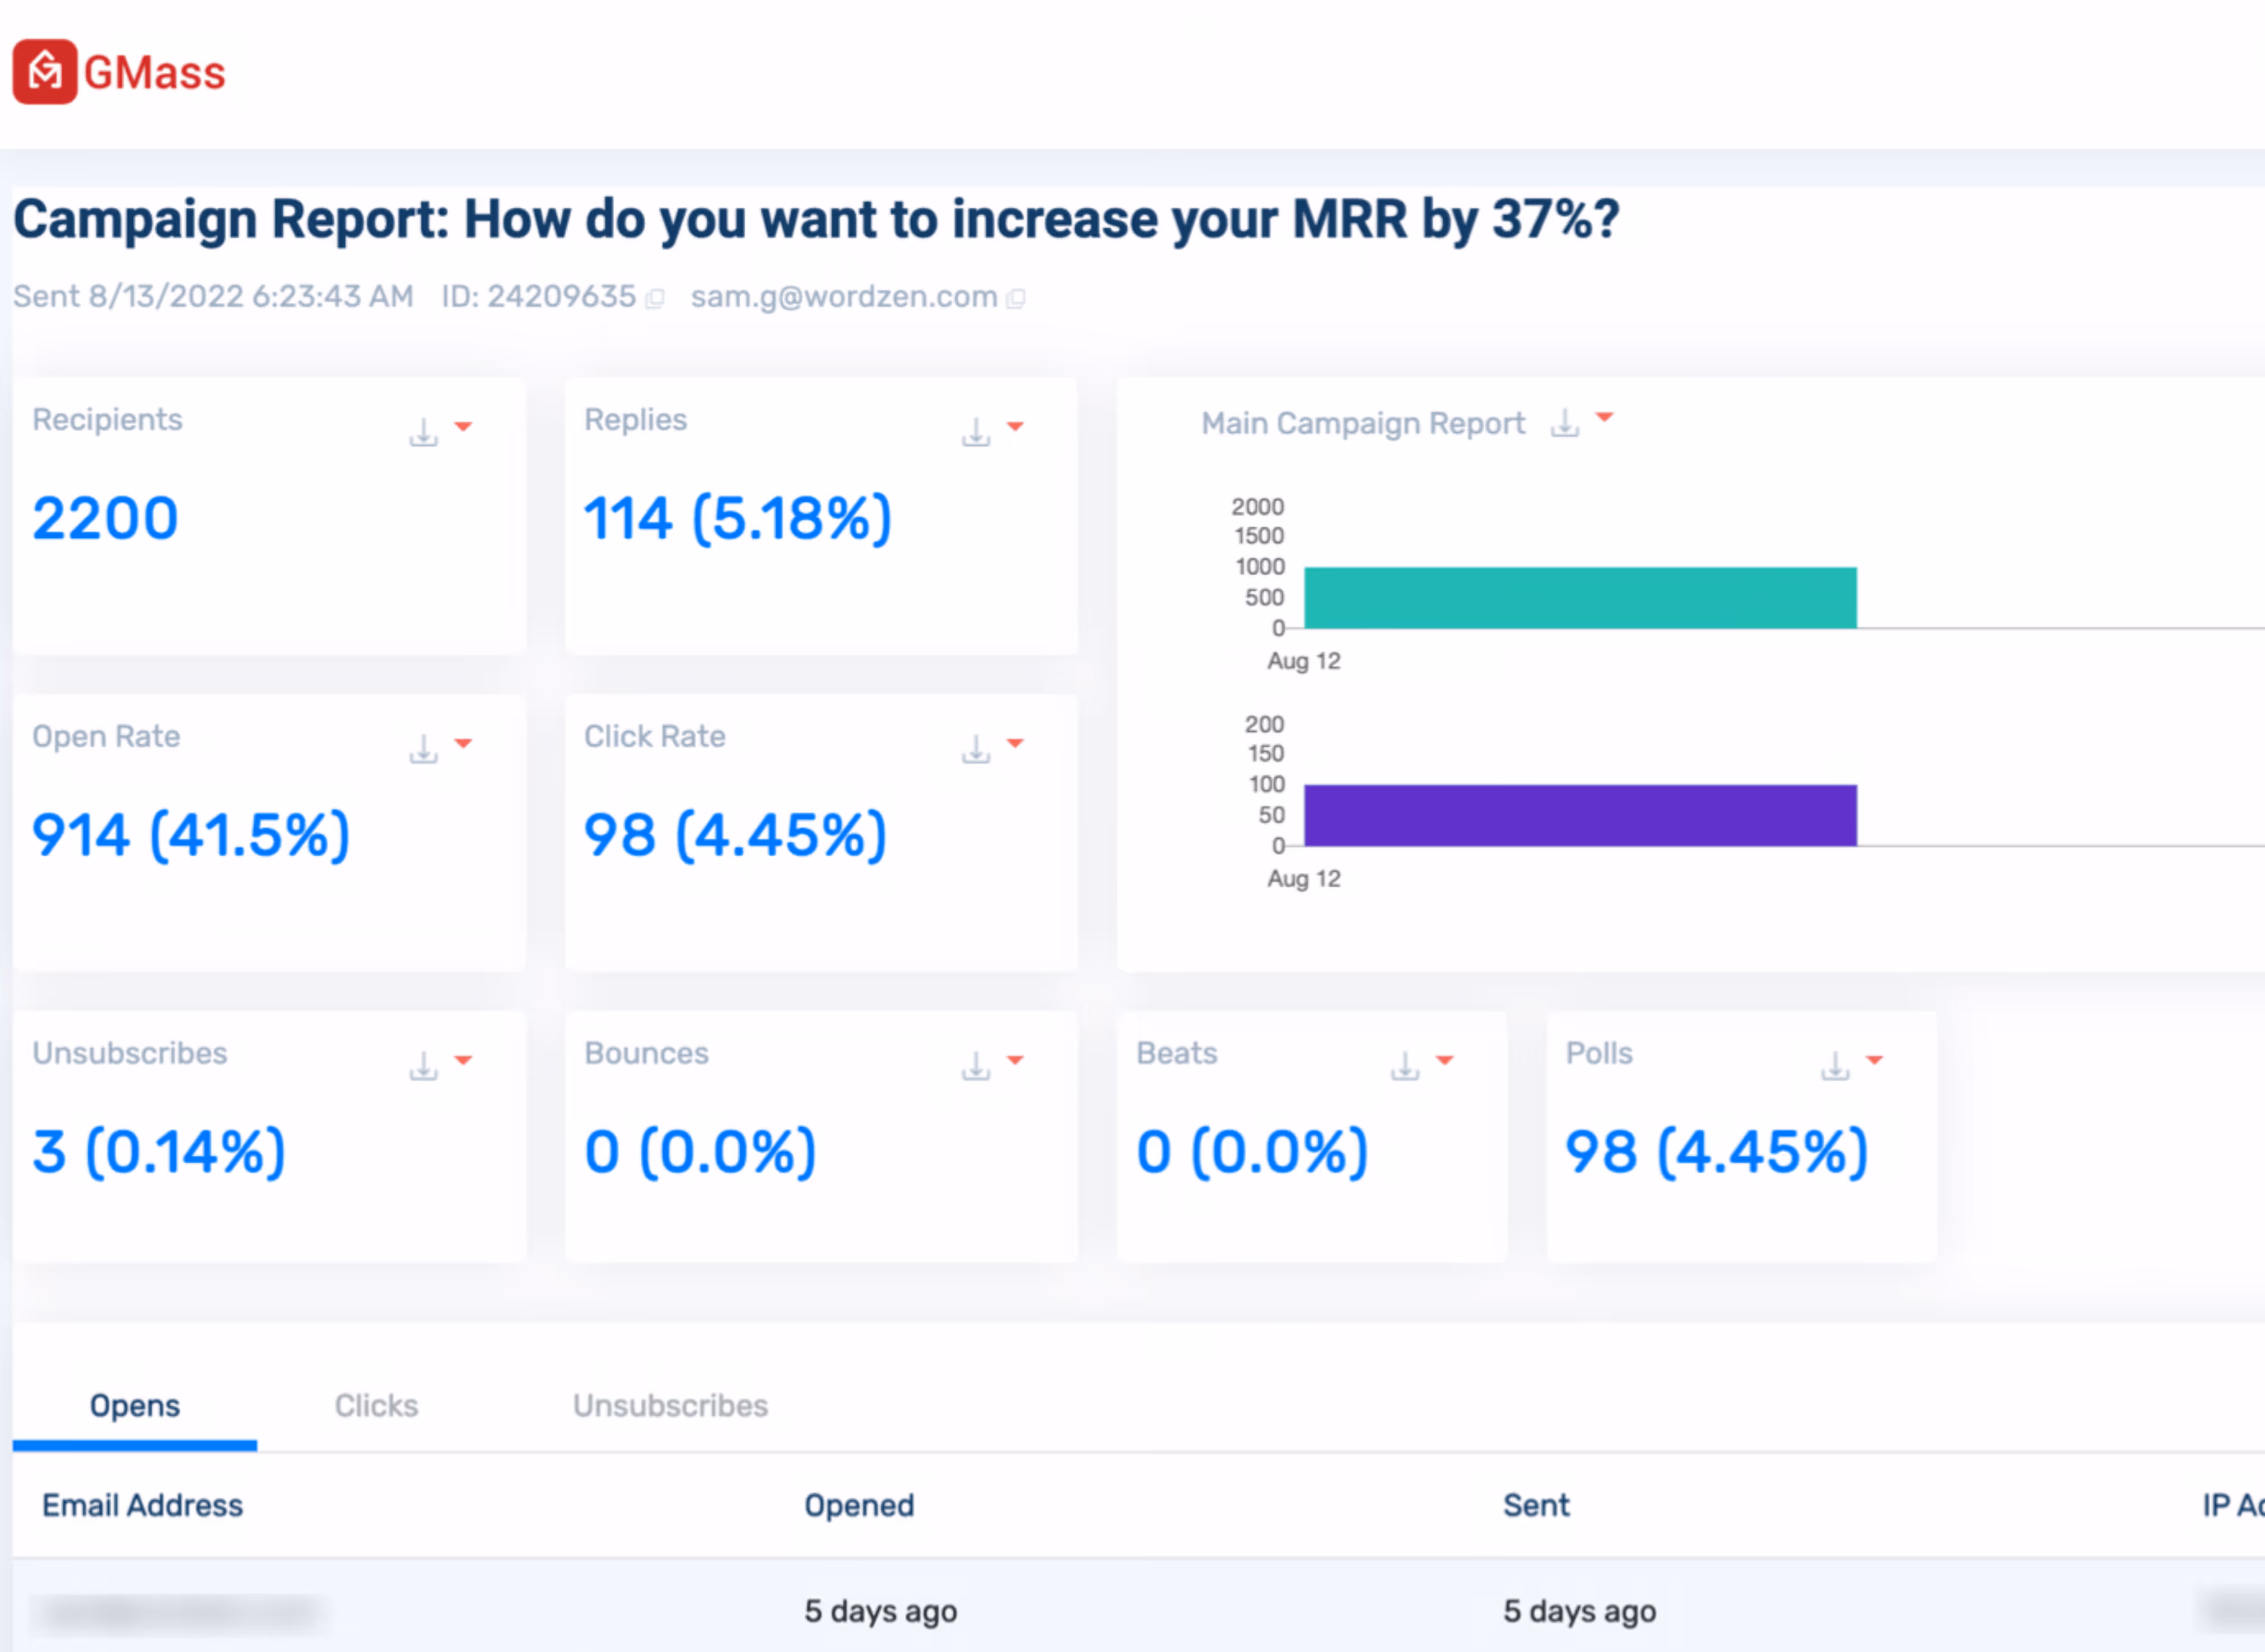
Task: Open the Beats card dropdown arrow
Action: (1445, 1060)
